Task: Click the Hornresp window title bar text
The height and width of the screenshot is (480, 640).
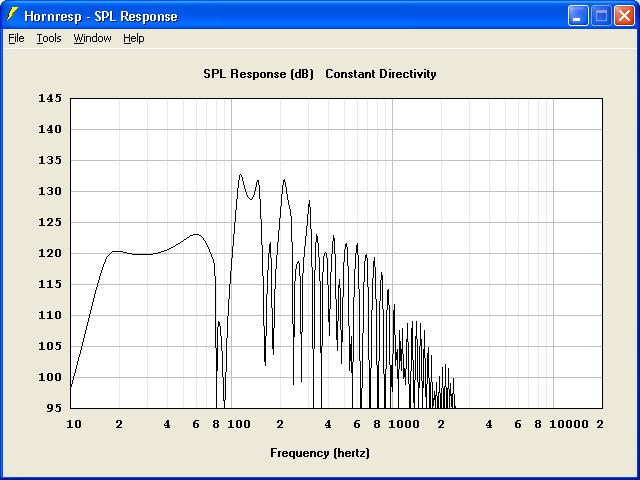Action: 101,16
